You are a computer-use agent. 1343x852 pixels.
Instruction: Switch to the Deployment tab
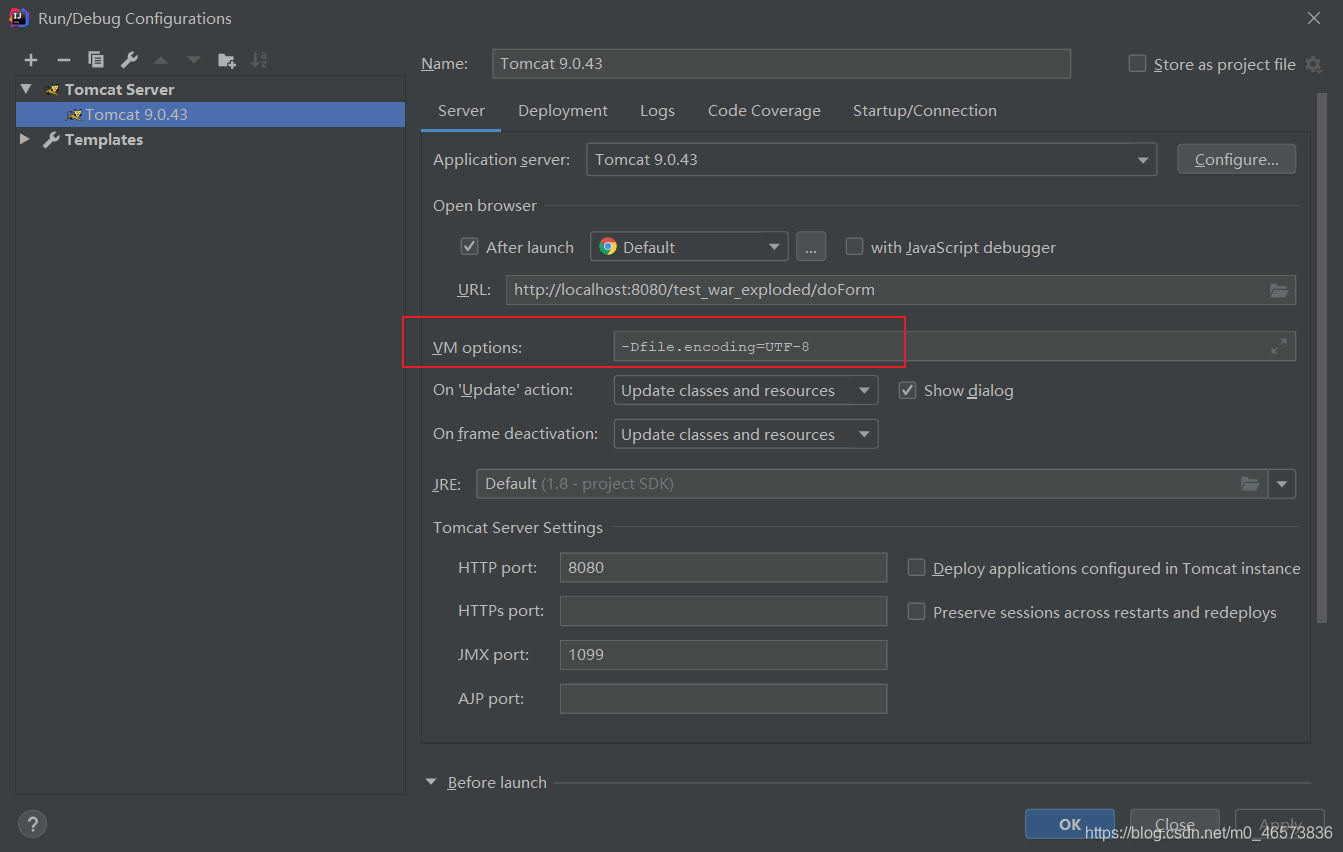tap(563, 111)
